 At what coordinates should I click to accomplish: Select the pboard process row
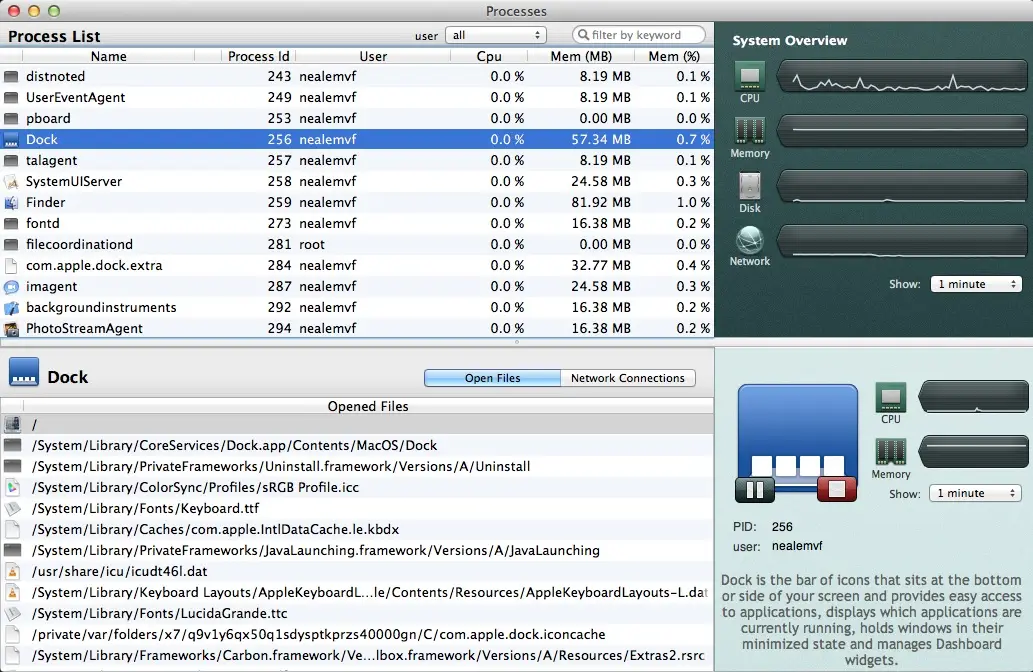pyautogui.click(x=357, y=119)
